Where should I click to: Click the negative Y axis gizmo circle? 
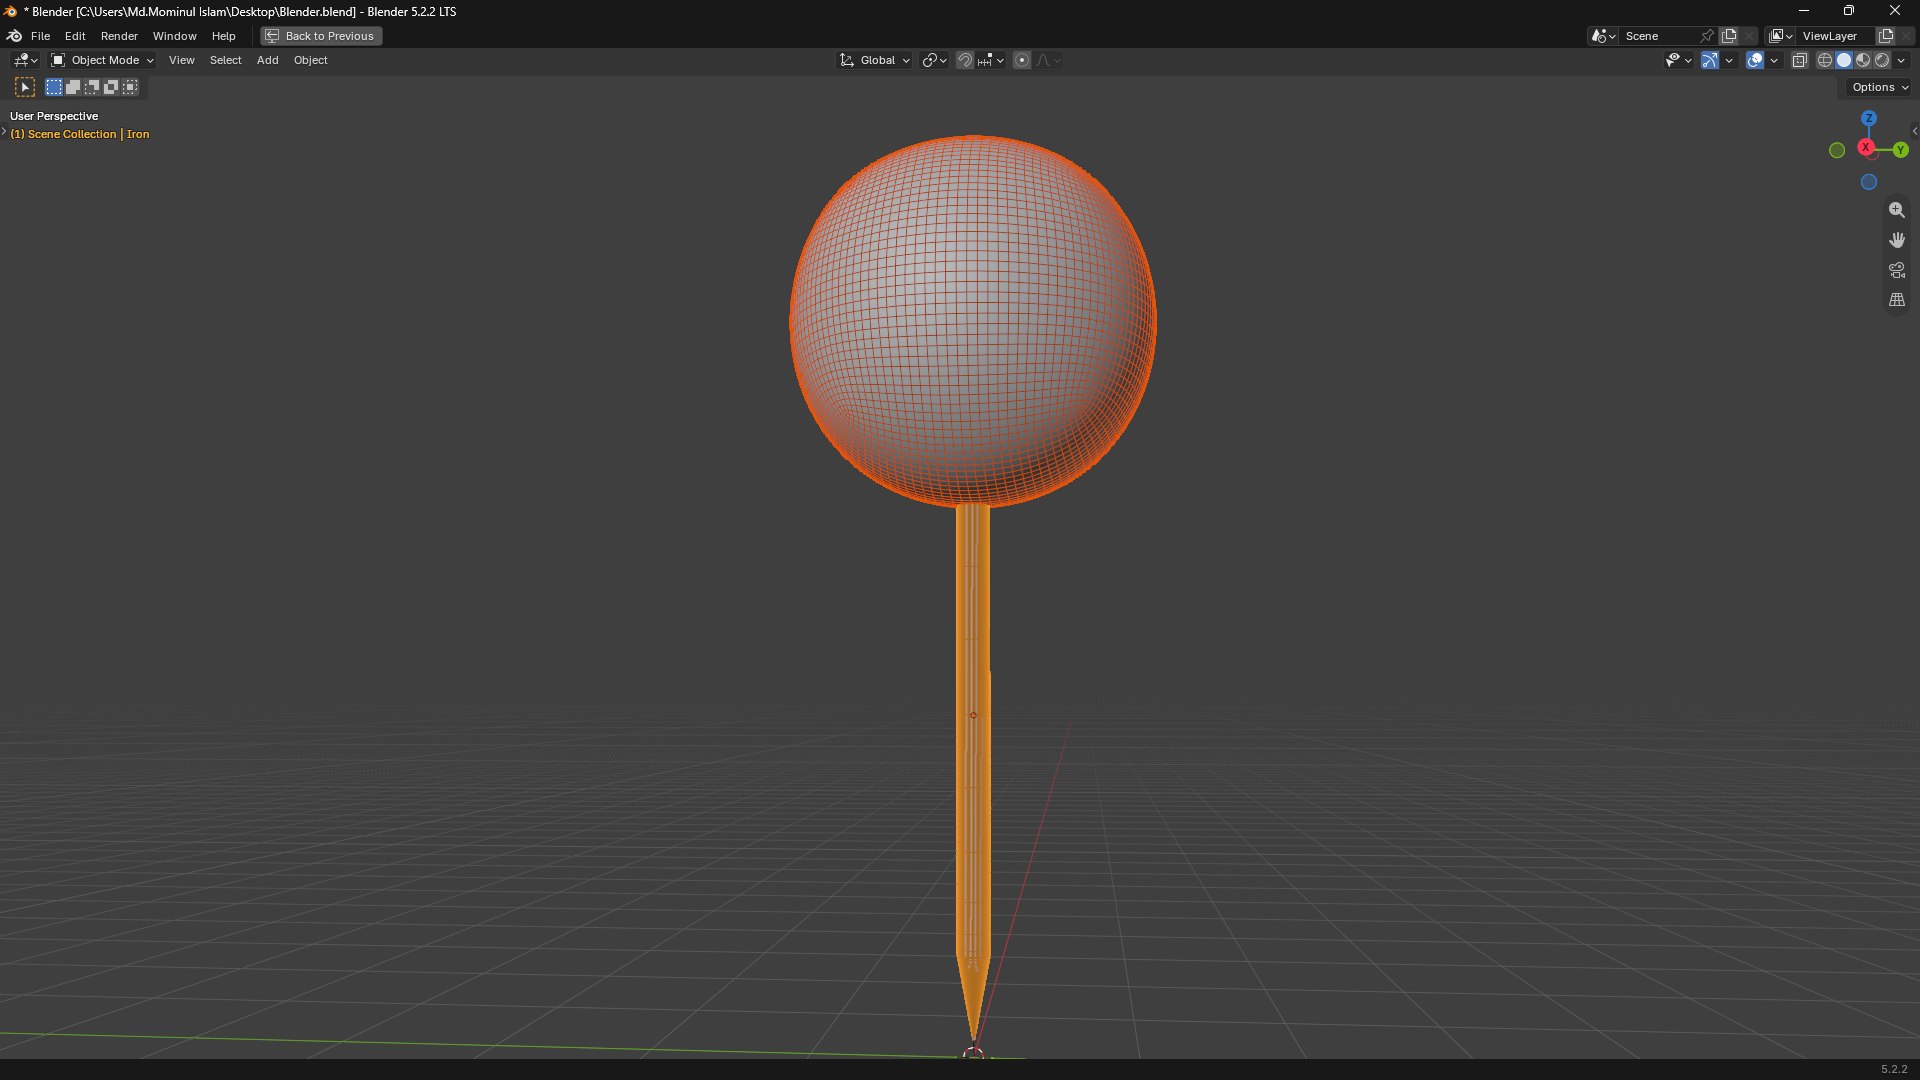click(1837, 150)
